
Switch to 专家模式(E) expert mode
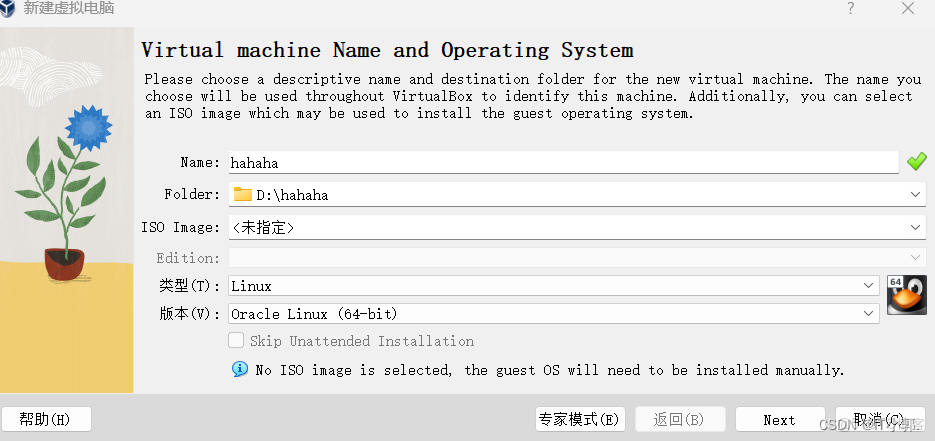click(x=580, y=419)
